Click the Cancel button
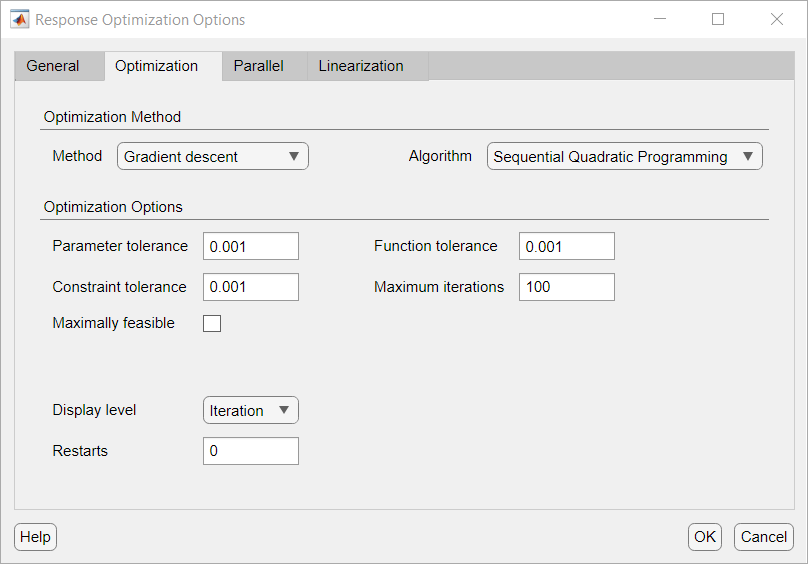The width and height of the screenshot is (808, 564). (x=763, y=537)
